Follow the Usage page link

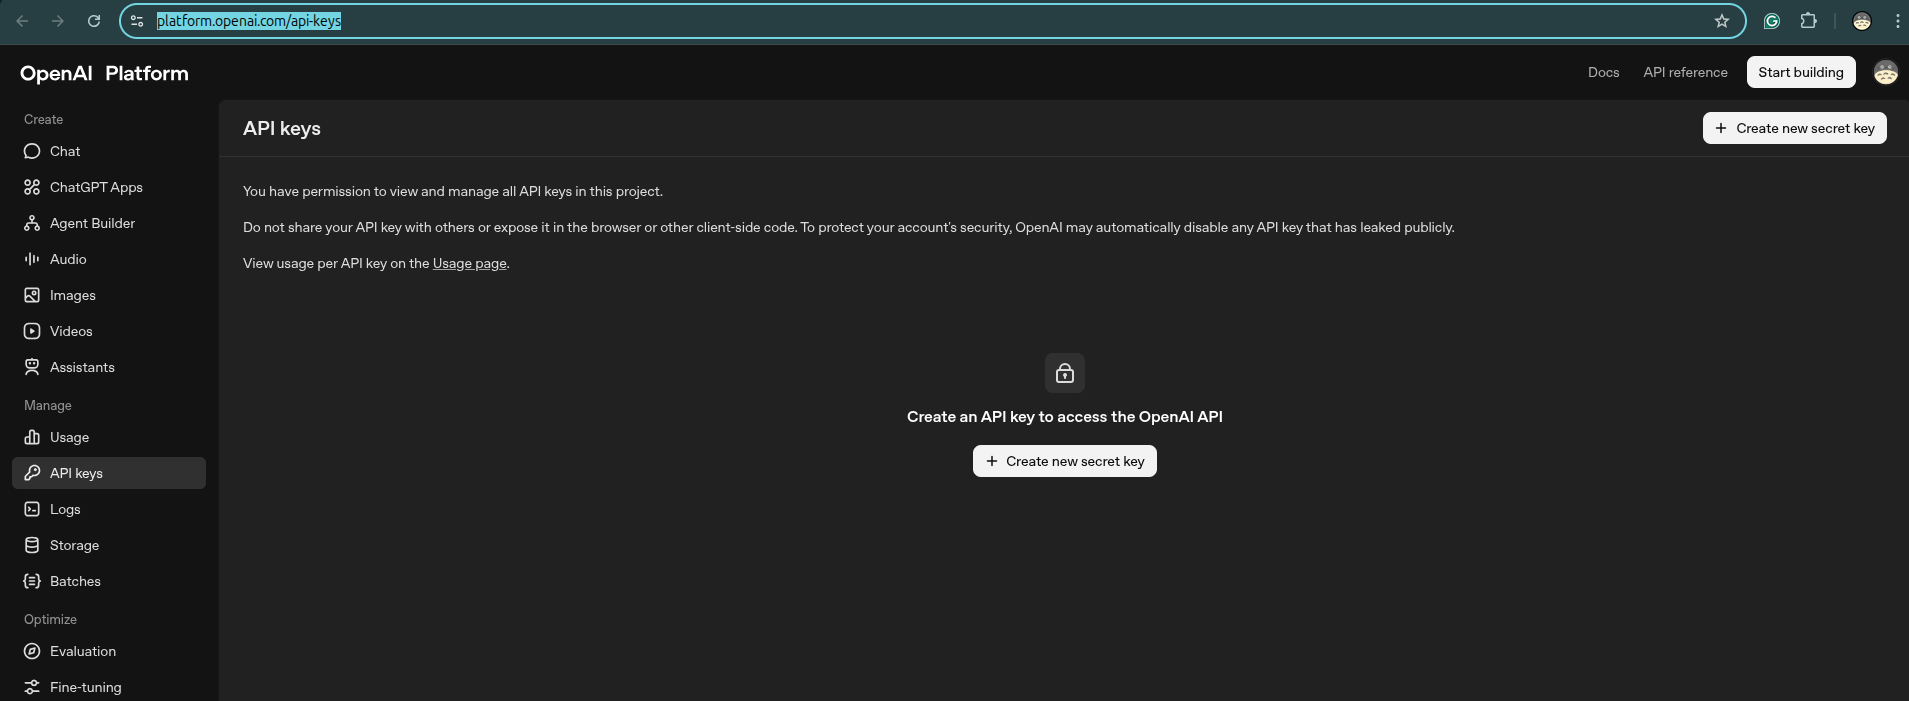[469, 263]
